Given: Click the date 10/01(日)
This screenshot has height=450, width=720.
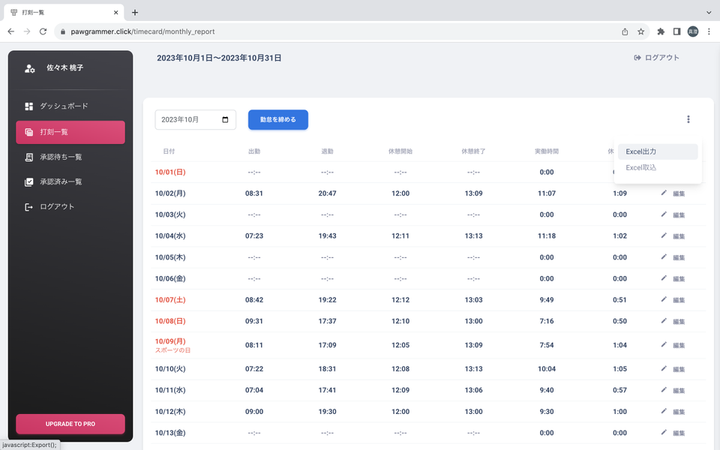Looking at the screenshot, I should [170, 172].
